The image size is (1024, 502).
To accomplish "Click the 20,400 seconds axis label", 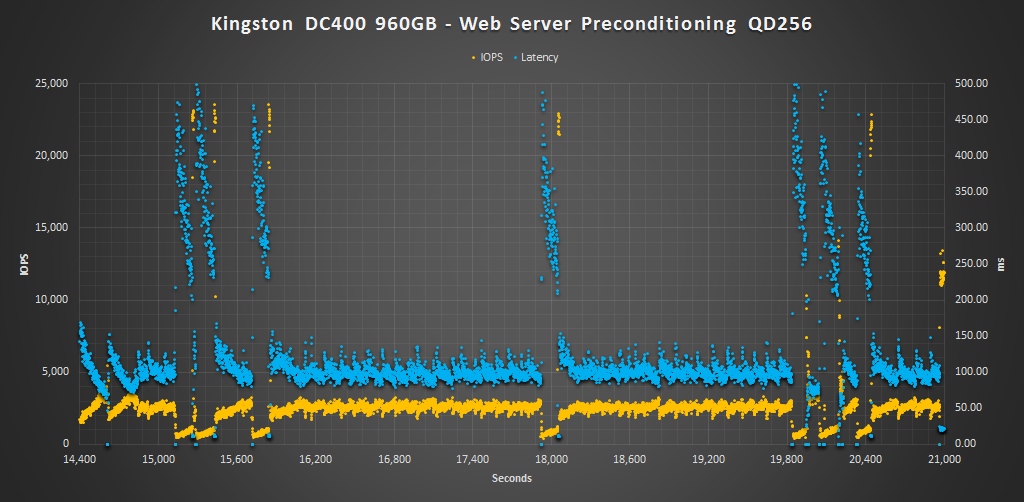I will (x=865, y=458).
